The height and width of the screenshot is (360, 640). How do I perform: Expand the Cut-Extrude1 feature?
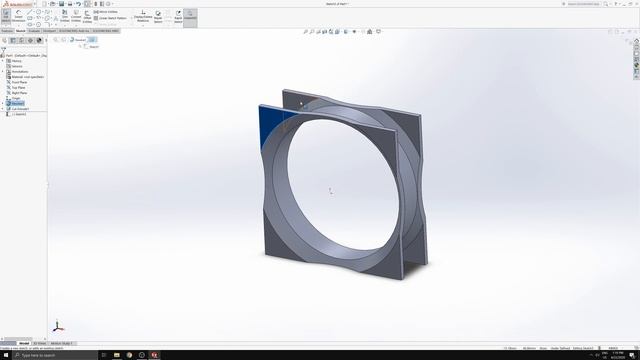point(3,109)
